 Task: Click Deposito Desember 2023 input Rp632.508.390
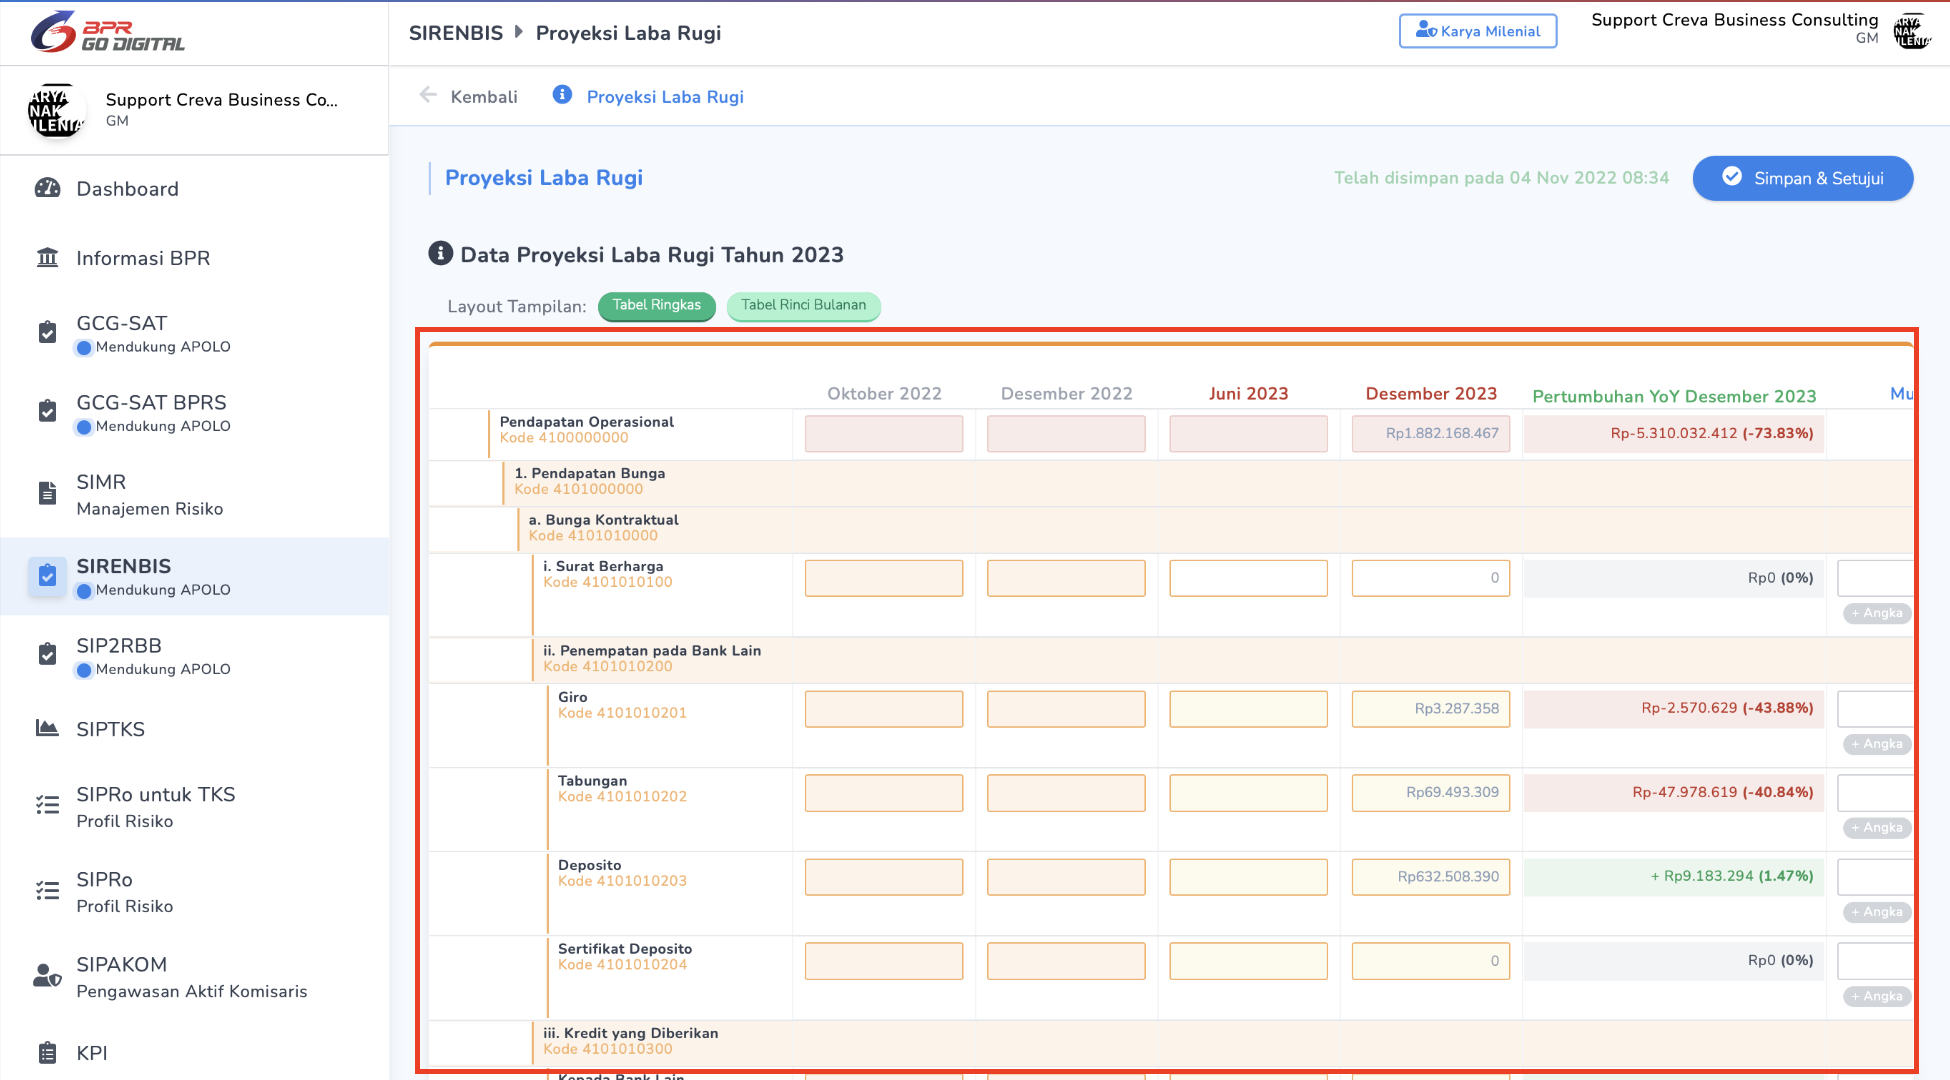click(1430, 877)
